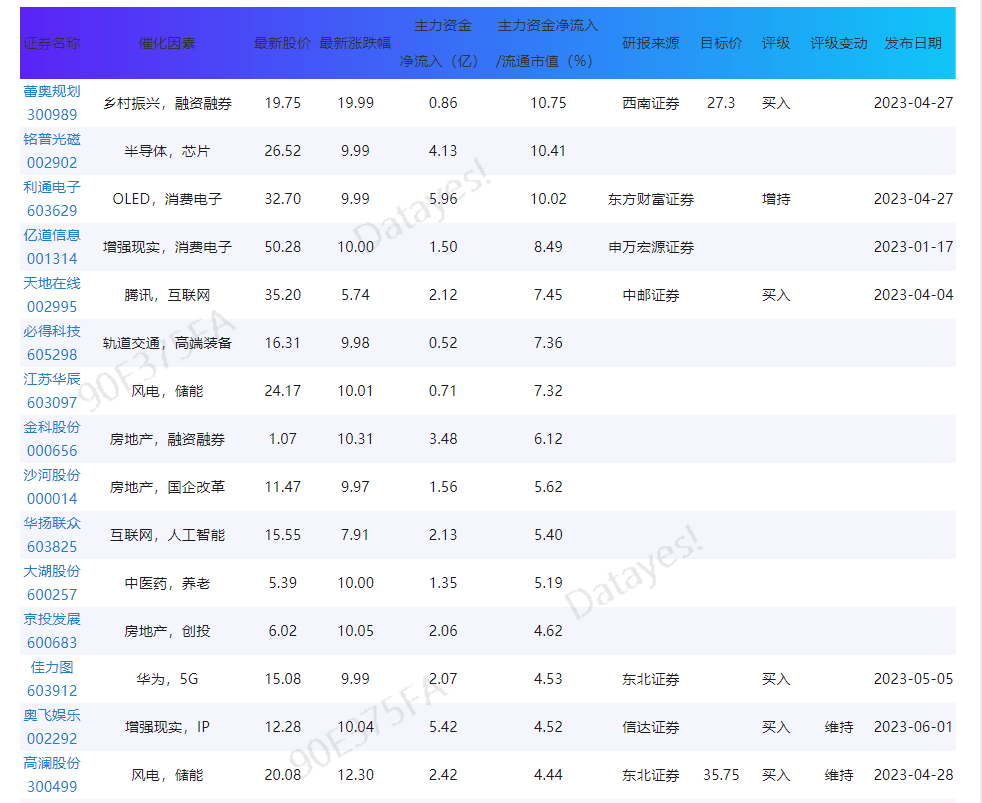Click the 中邮证券 research source cell

click(x=651, y=295)
